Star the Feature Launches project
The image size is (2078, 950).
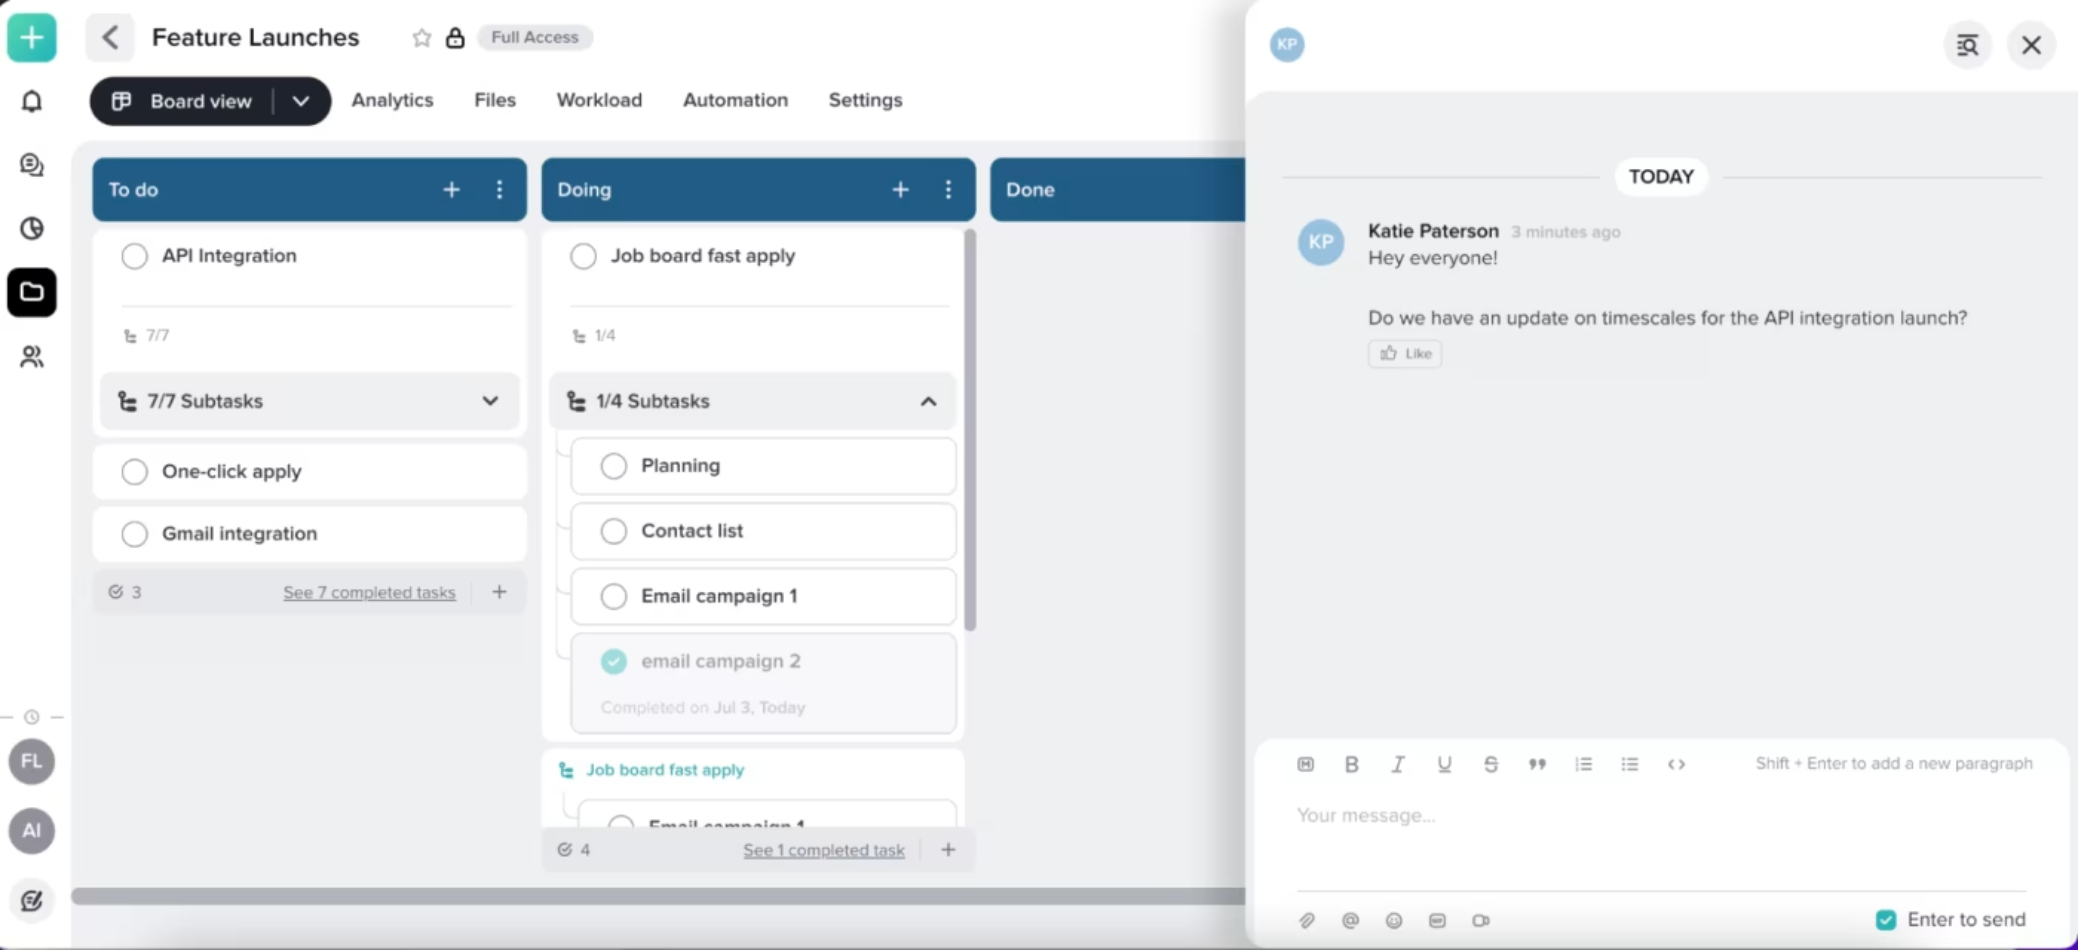pos(422,38)
